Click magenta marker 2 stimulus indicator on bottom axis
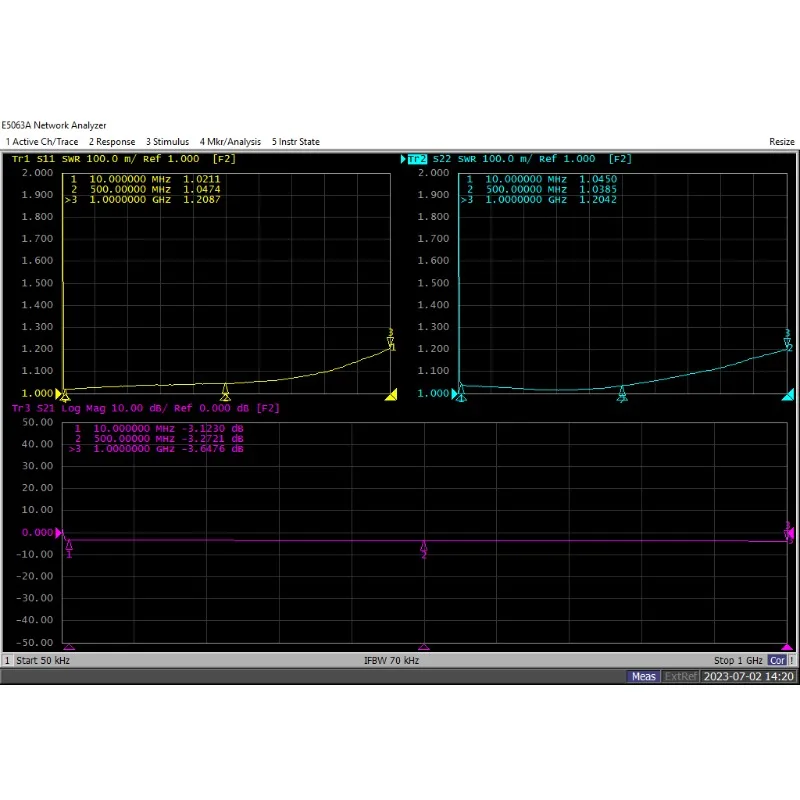The image size is (800, 800). coord(424,647)
